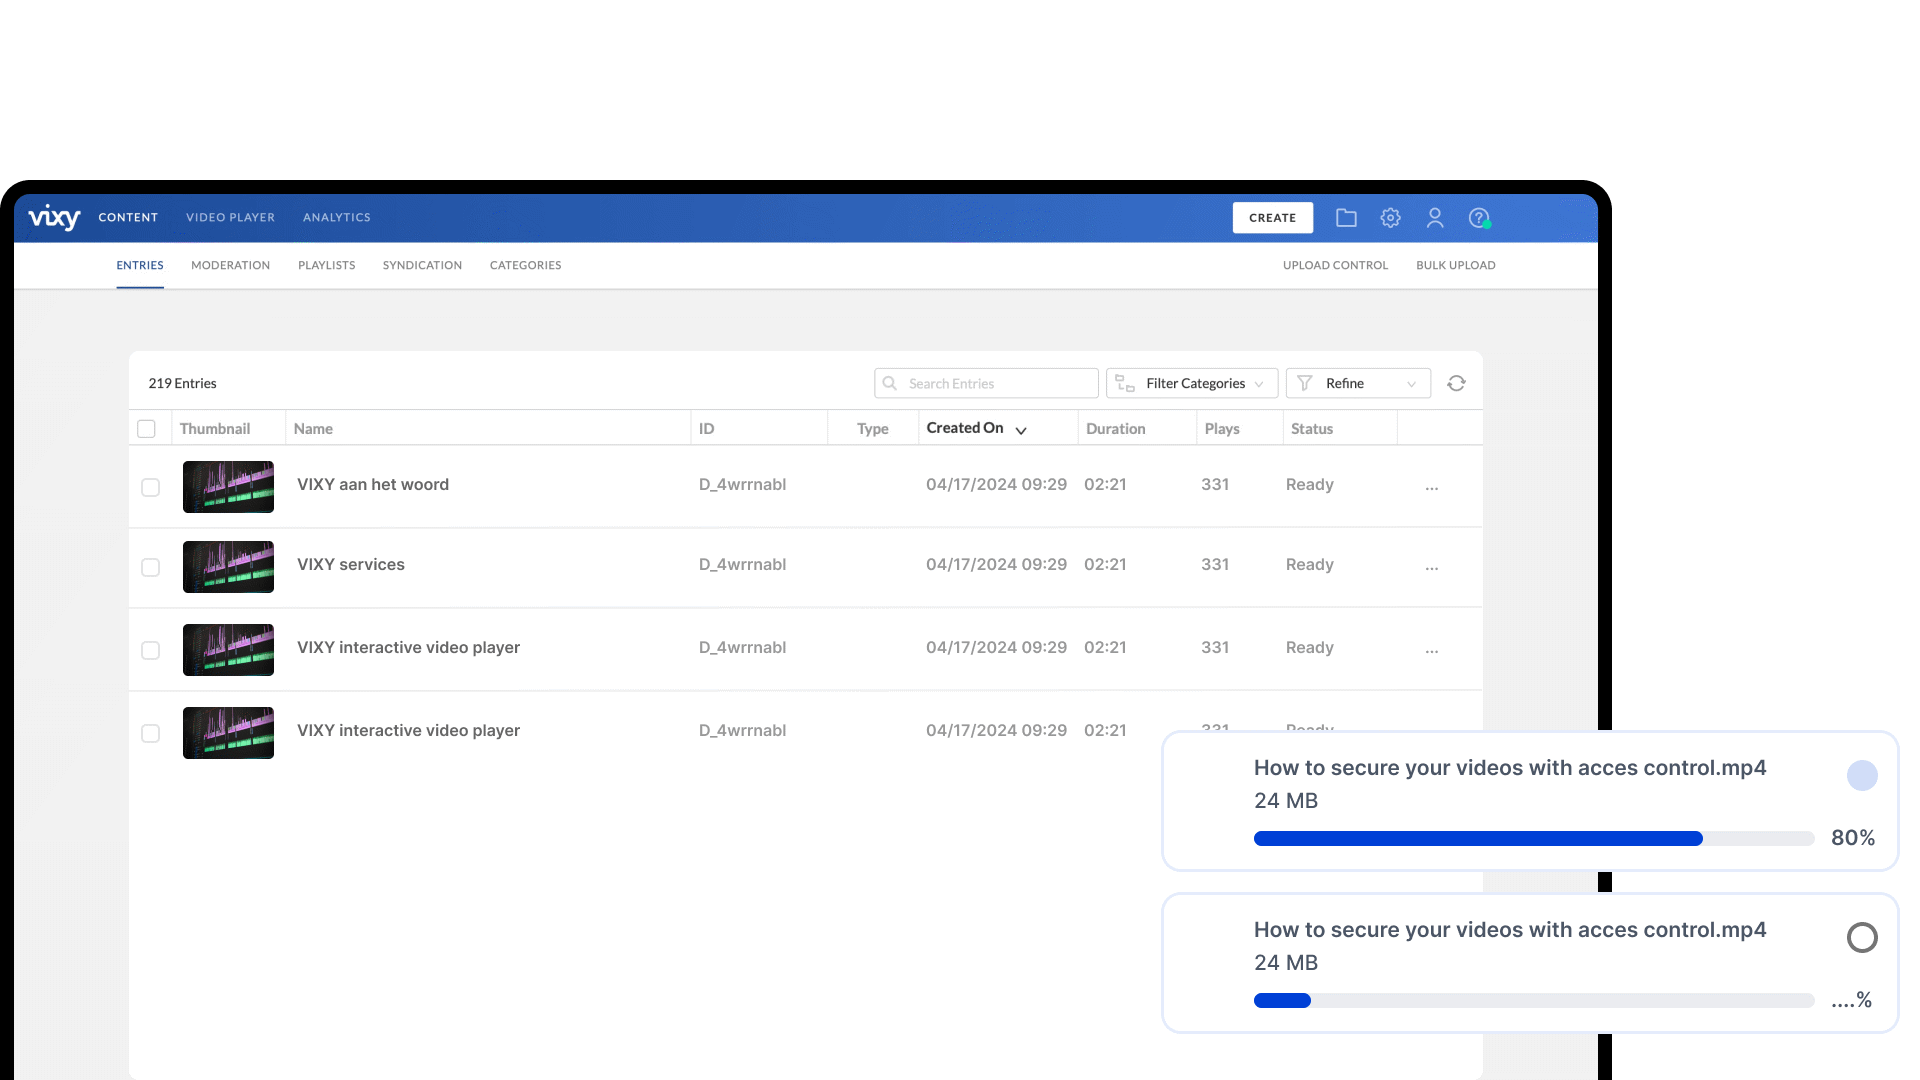
Task: Click the Plays column header
Action: click(1222, 429)
